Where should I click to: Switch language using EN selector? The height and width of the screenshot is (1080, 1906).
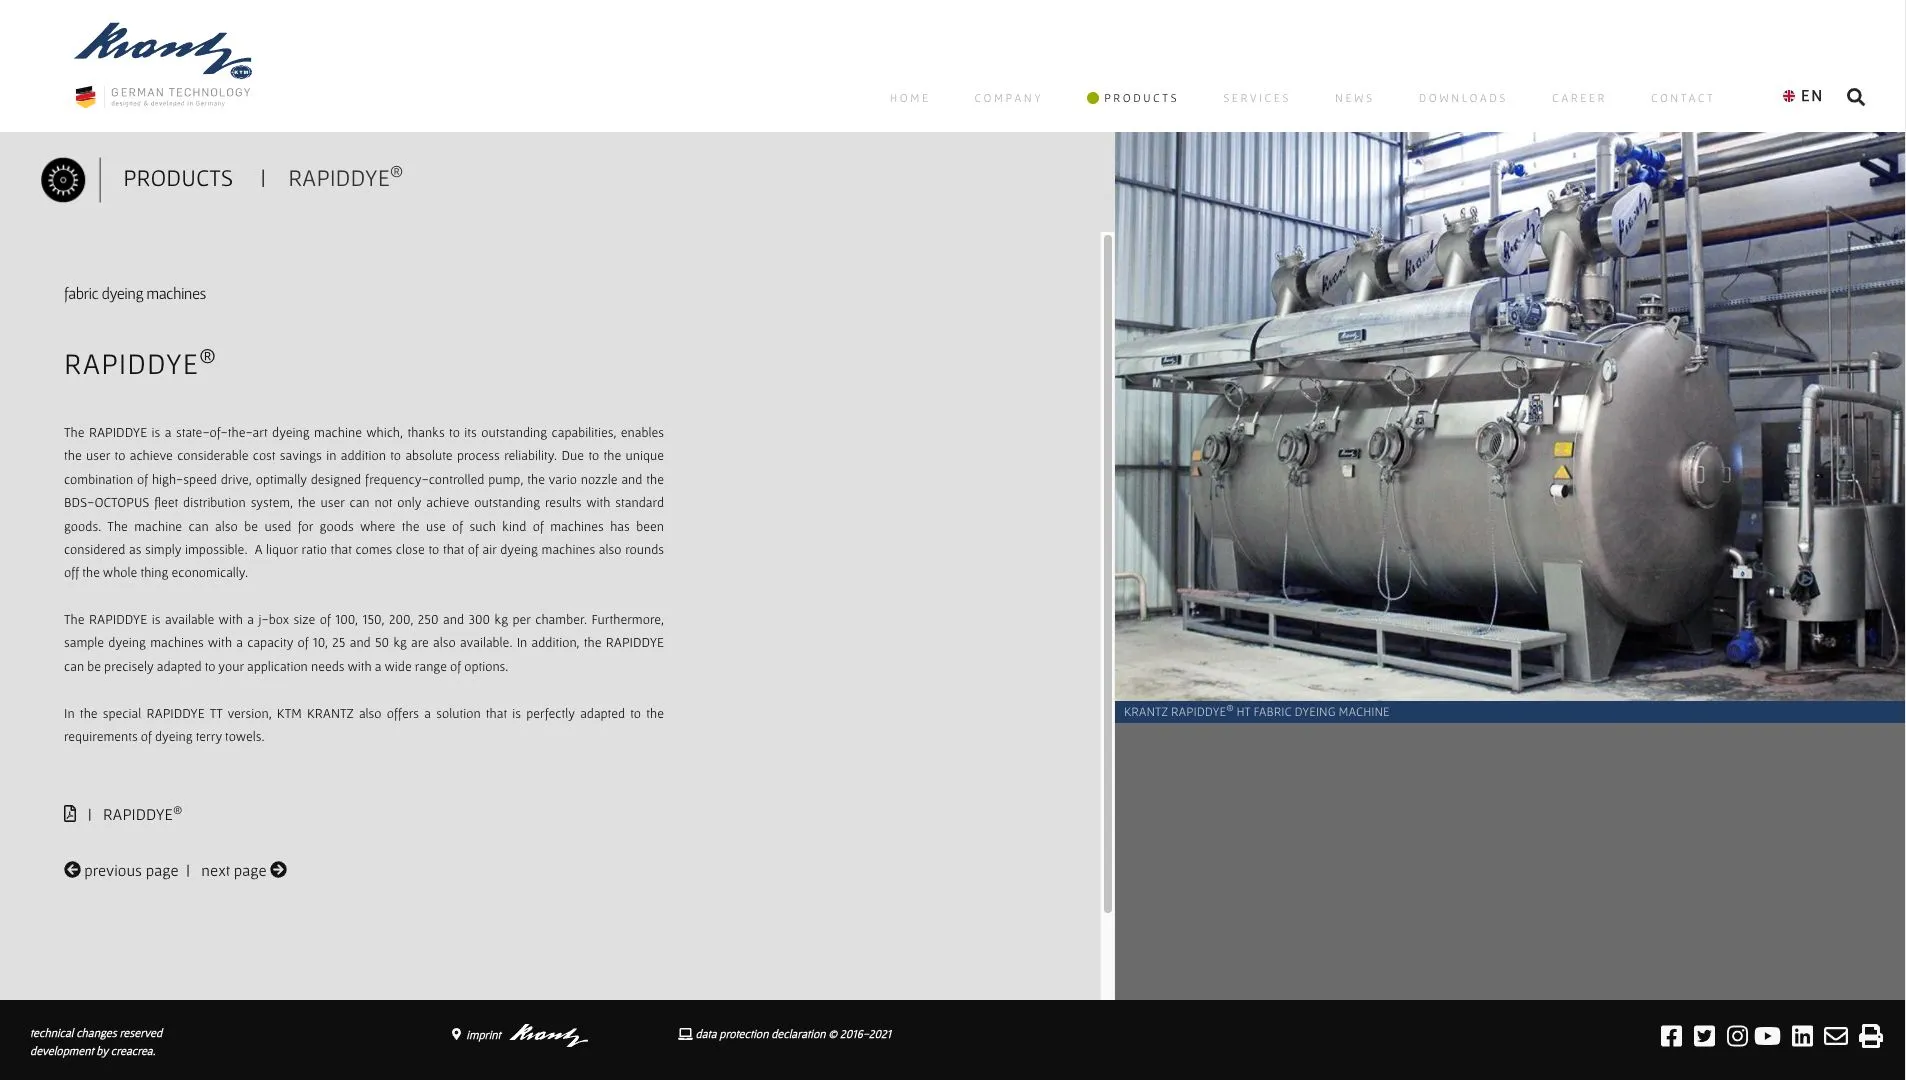click(x=1803, y=96)
